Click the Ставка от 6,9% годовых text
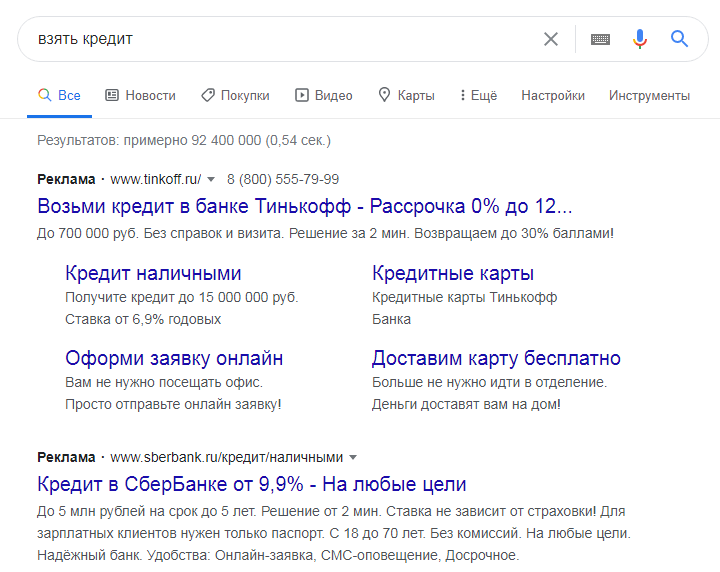The height and width of the screenshot is (572, 720). pyautogui.click(x=143, y=319)
